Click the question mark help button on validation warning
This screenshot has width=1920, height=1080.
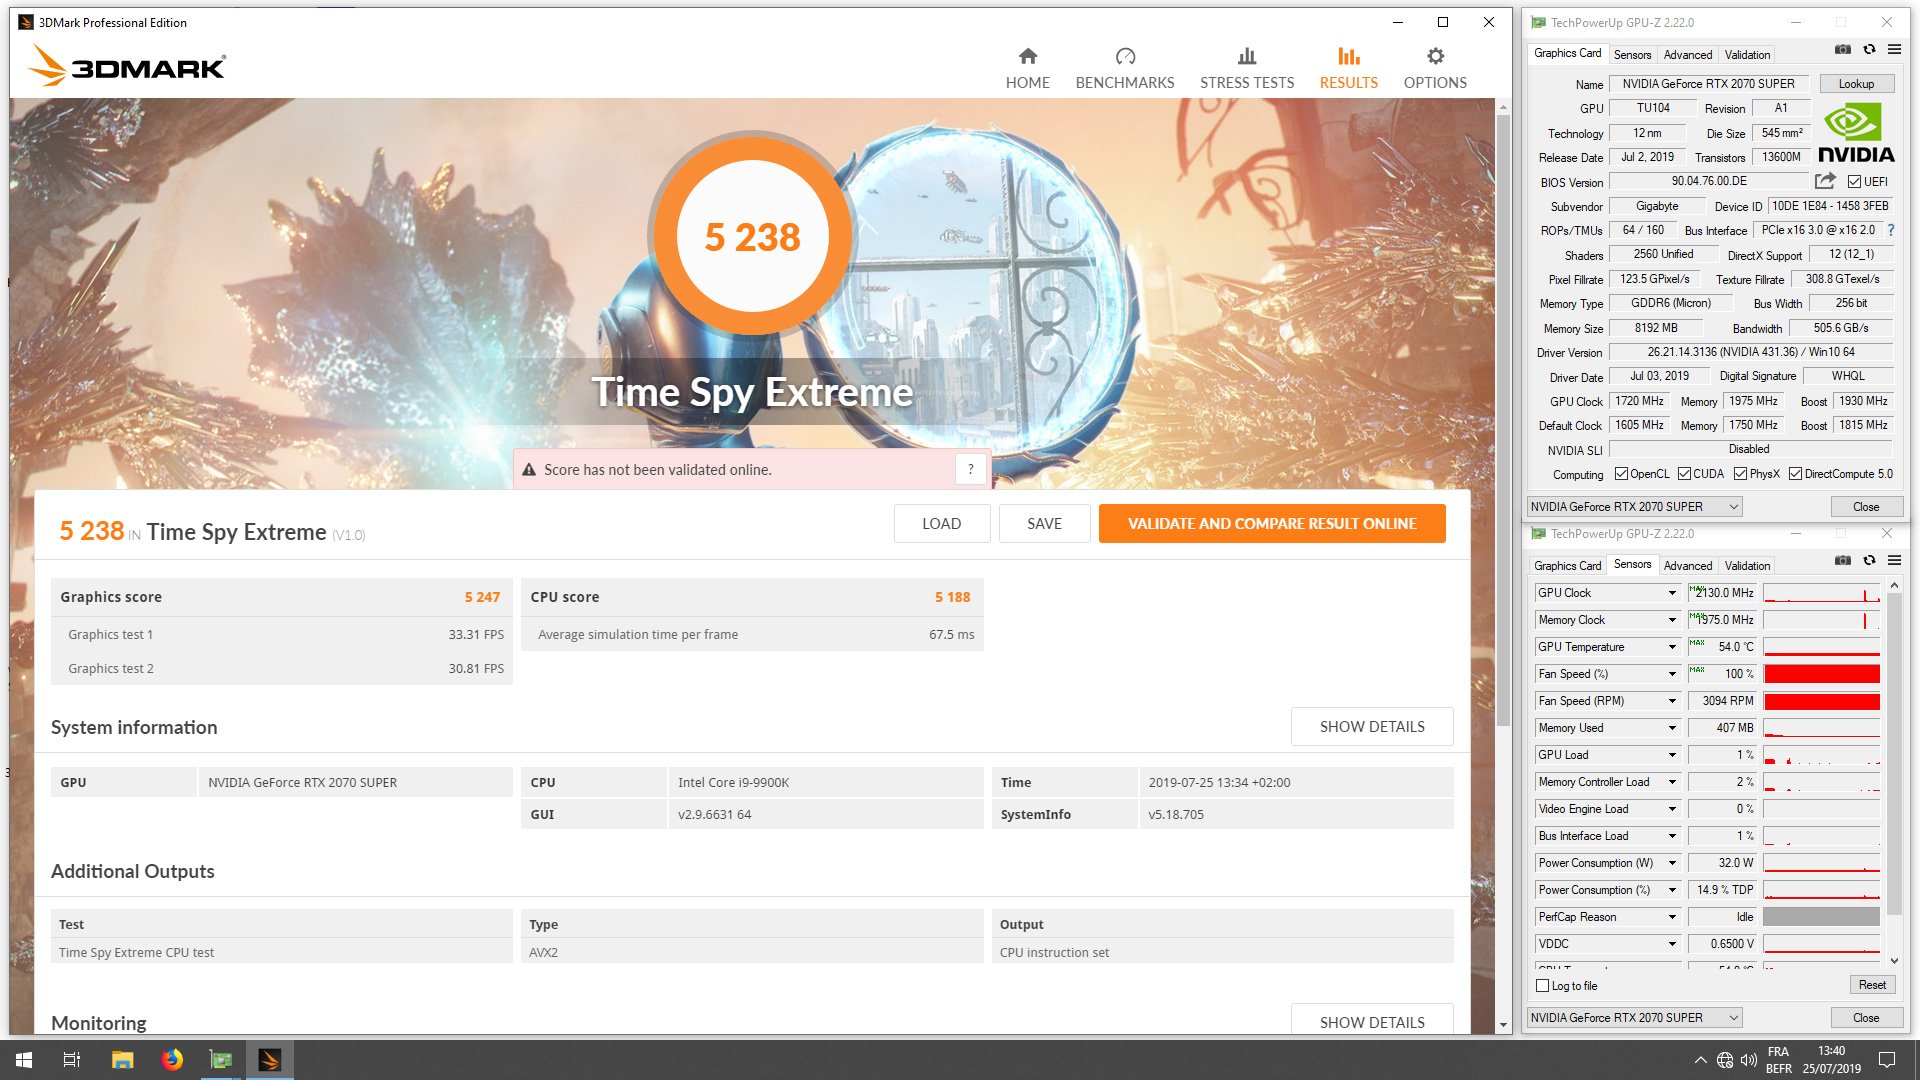pyautogui.click(x=970, y=469)
